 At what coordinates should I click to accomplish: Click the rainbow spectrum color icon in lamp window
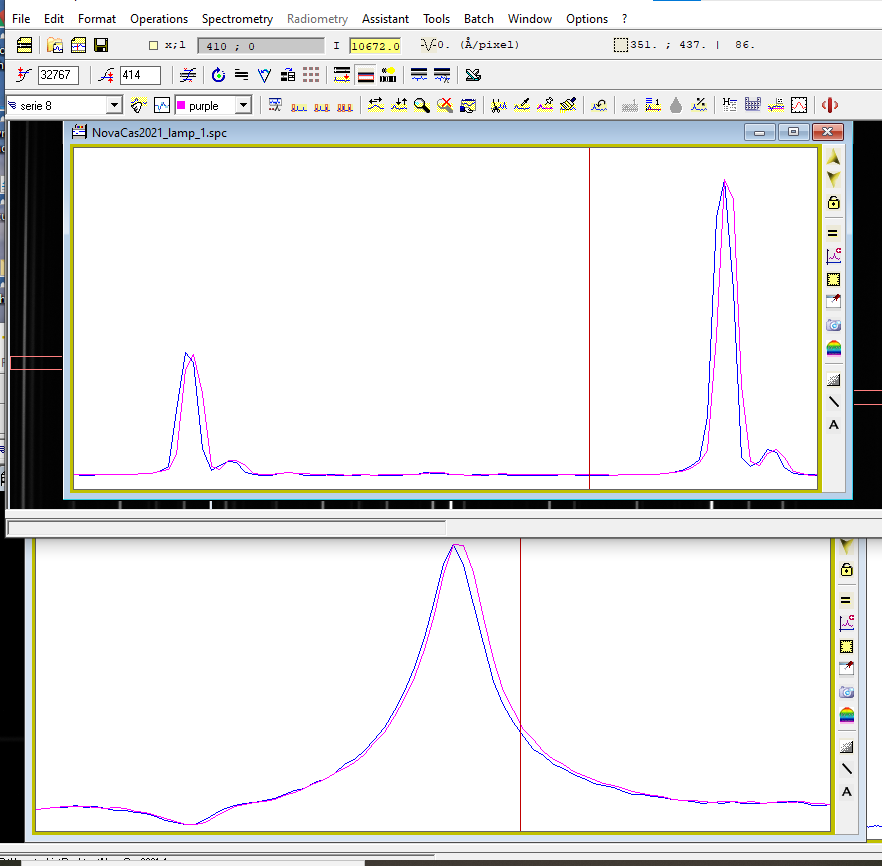pyautogui.click(x=833, y=348)
